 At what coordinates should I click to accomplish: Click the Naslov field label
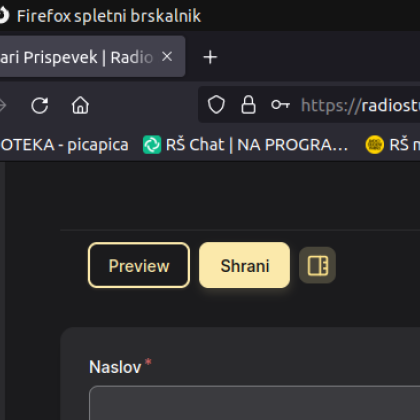tap(115, 367)
